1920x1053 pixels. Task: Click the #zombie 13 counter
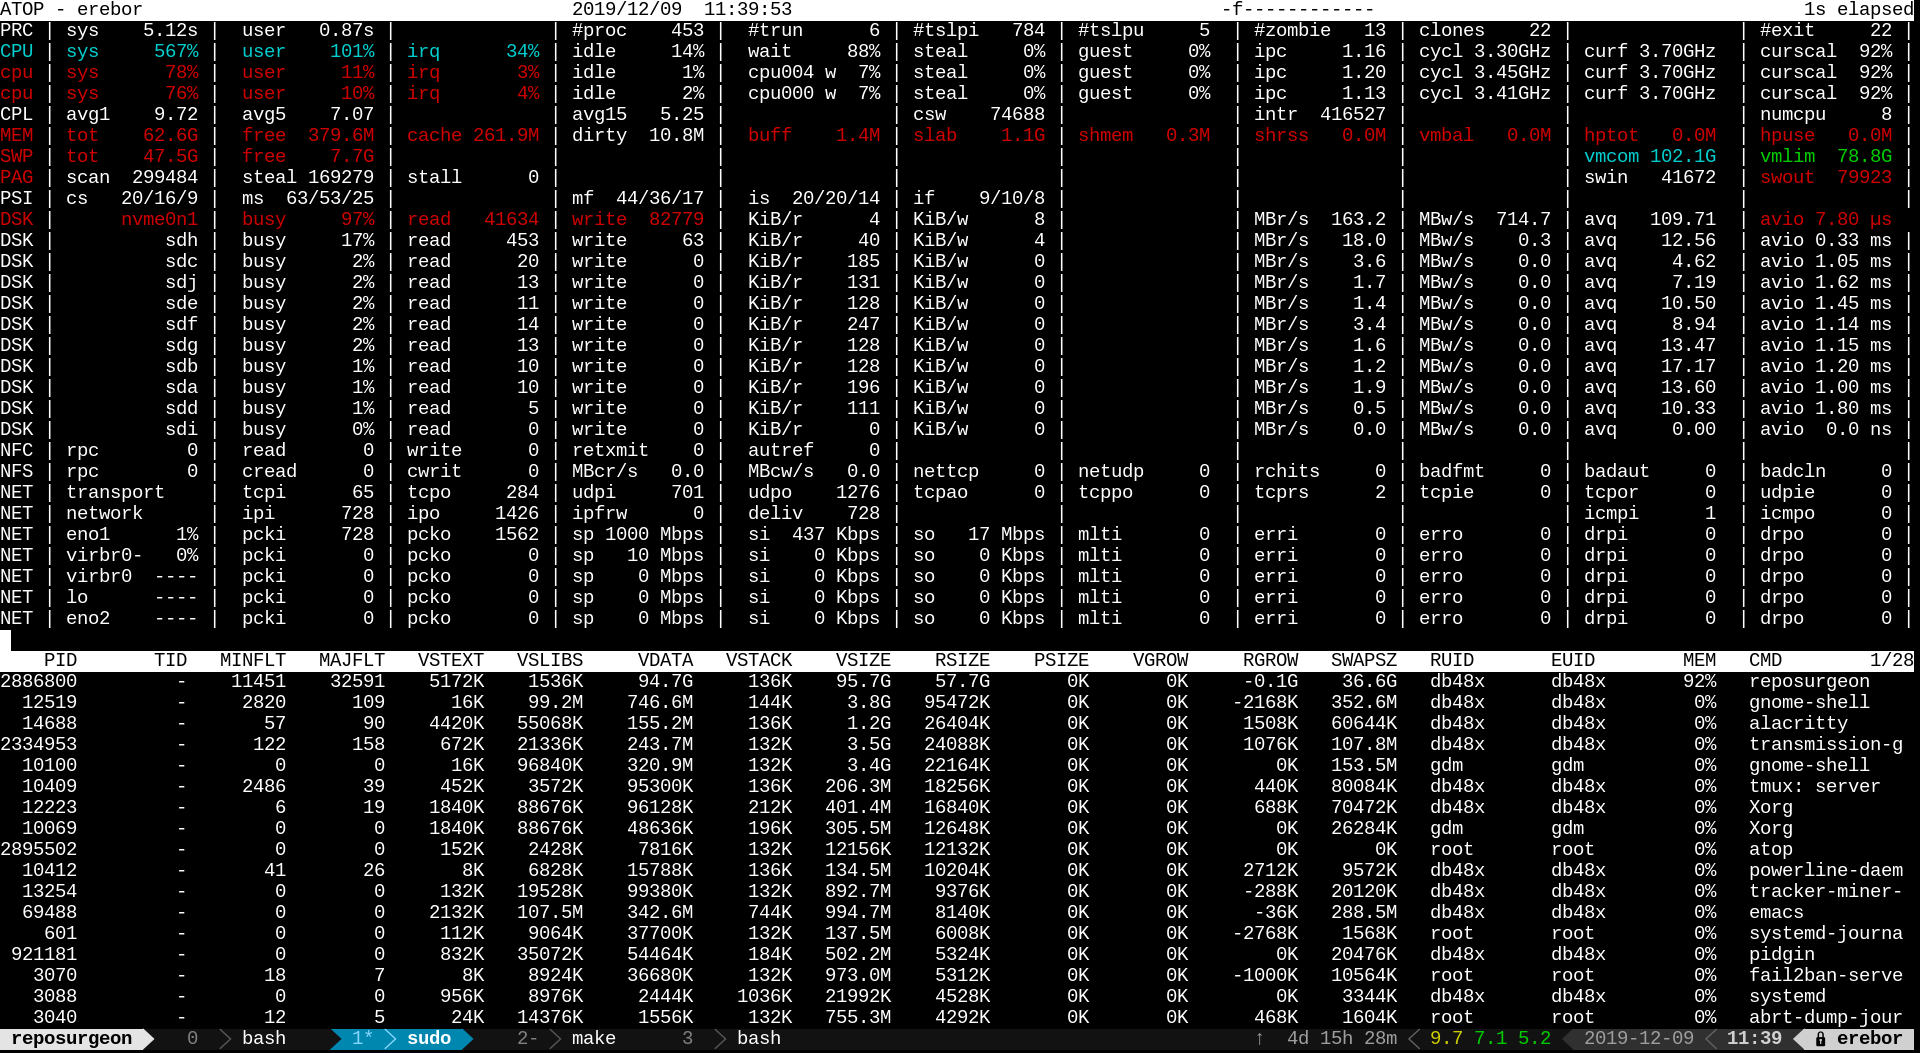tap(1320, 31)
